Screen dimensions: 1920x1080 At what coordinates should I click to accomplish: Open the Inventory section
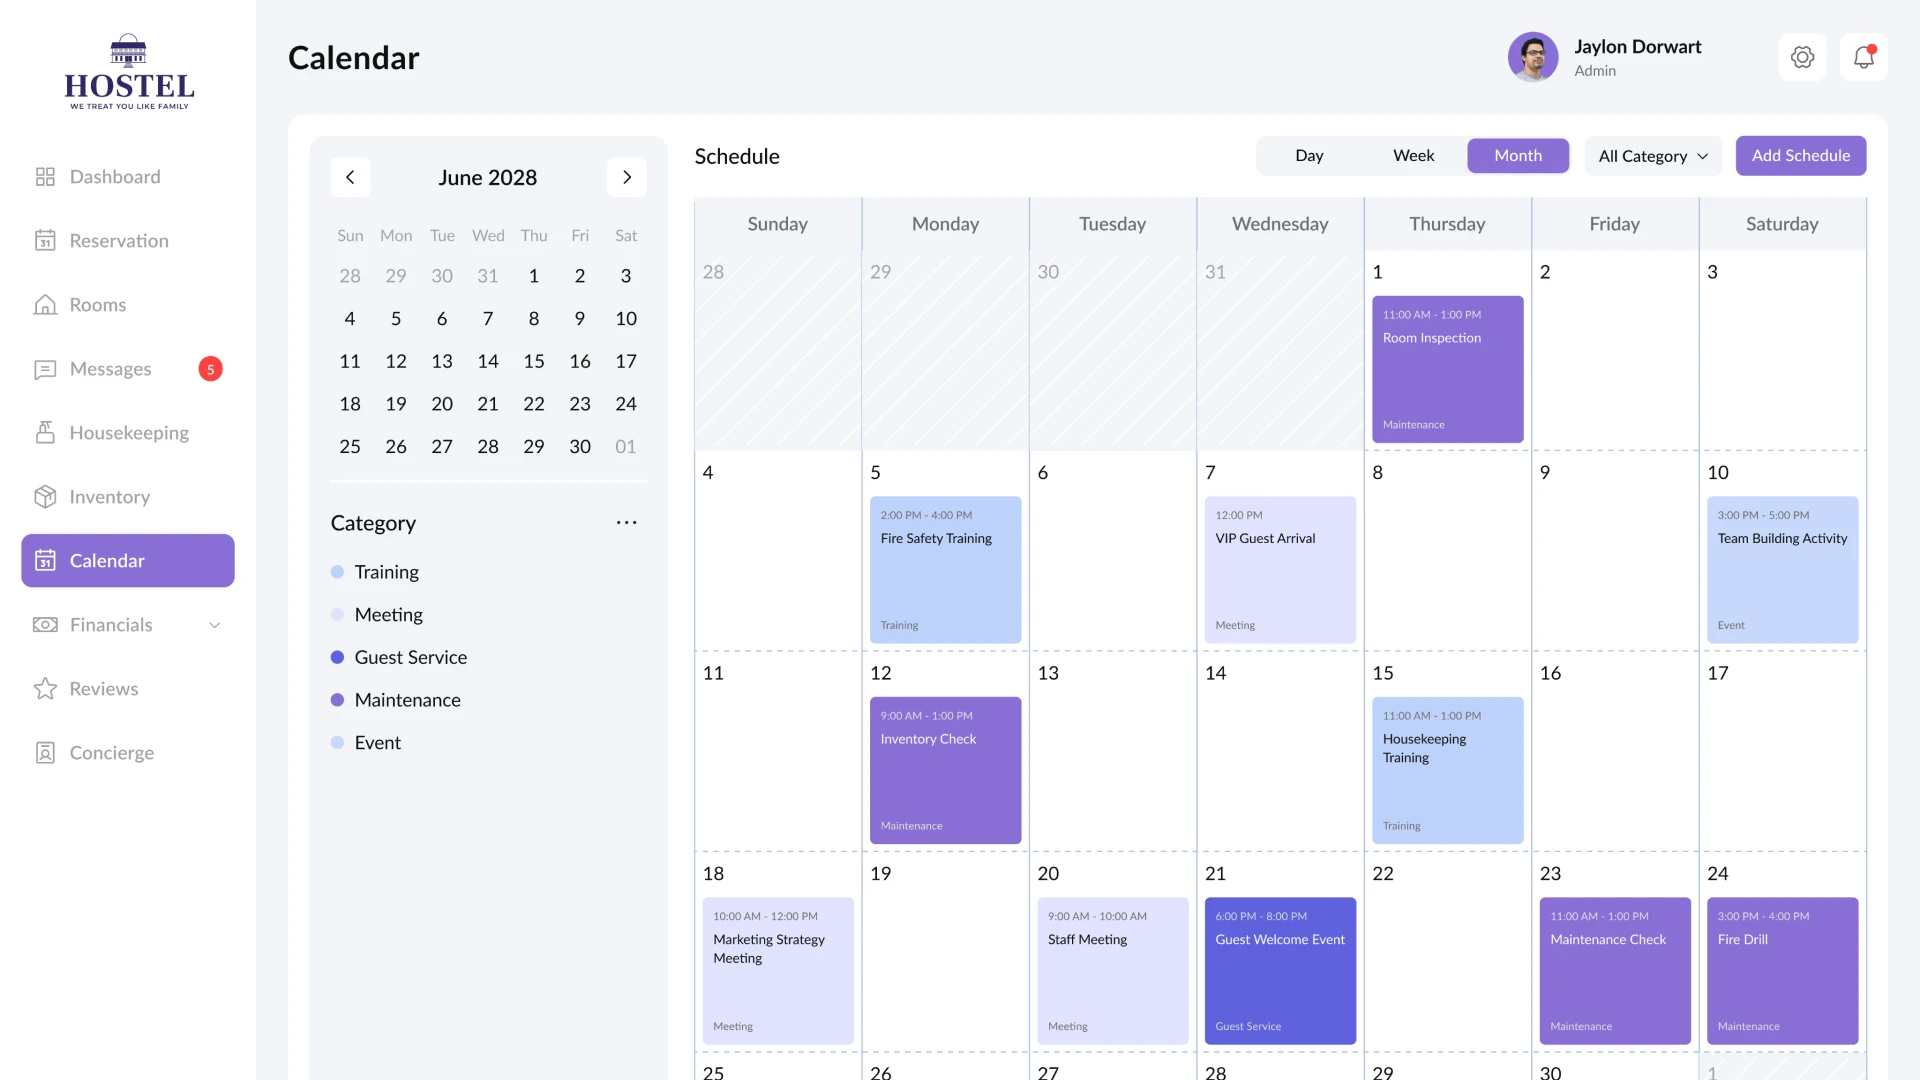[110, 496]
